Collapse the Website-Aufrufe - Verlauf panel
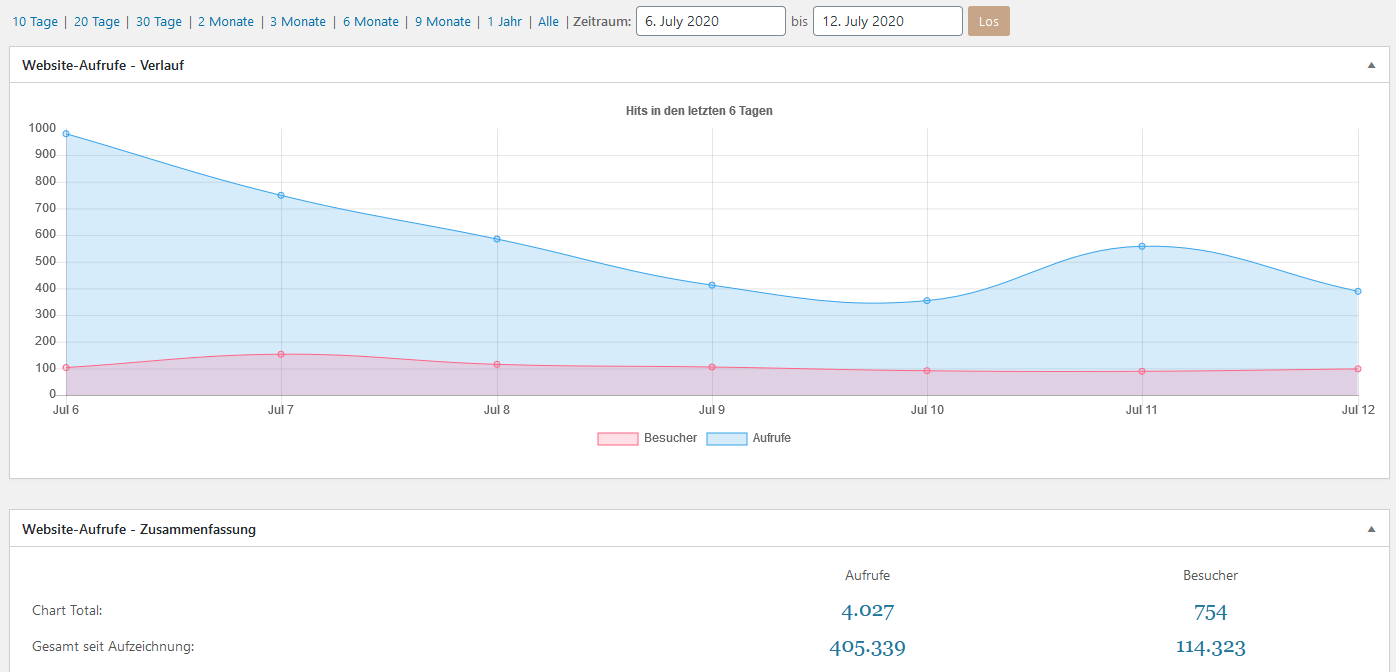 point(1372,65)
